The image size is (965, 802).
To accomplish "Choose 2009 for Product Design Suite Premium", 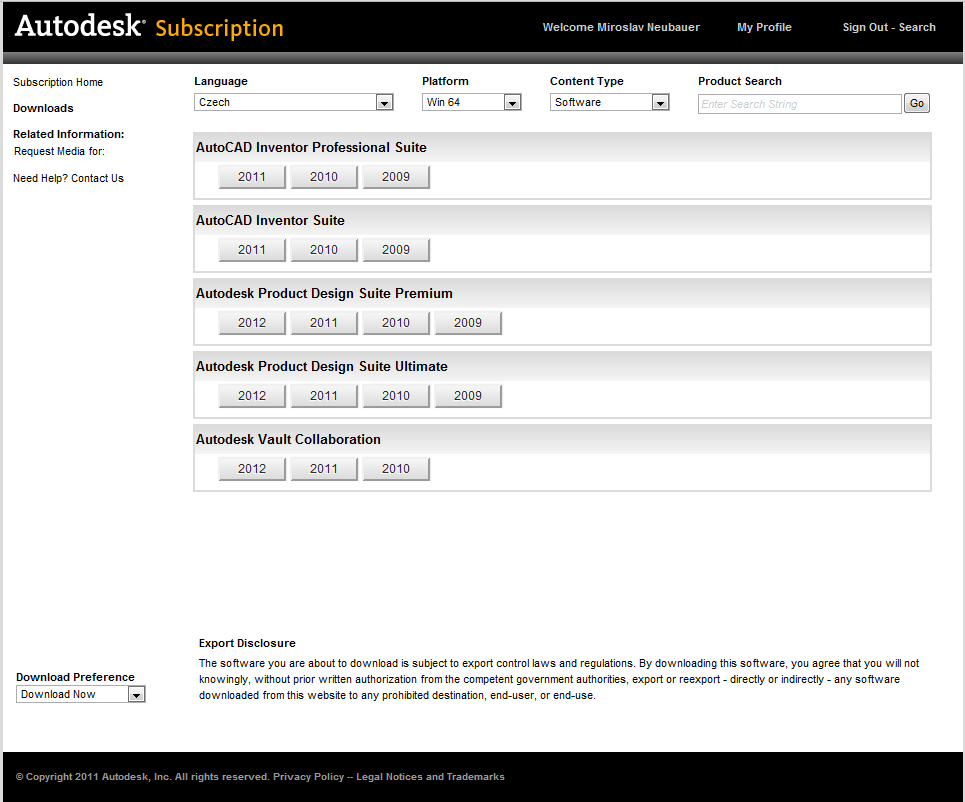I will point(468,323).
